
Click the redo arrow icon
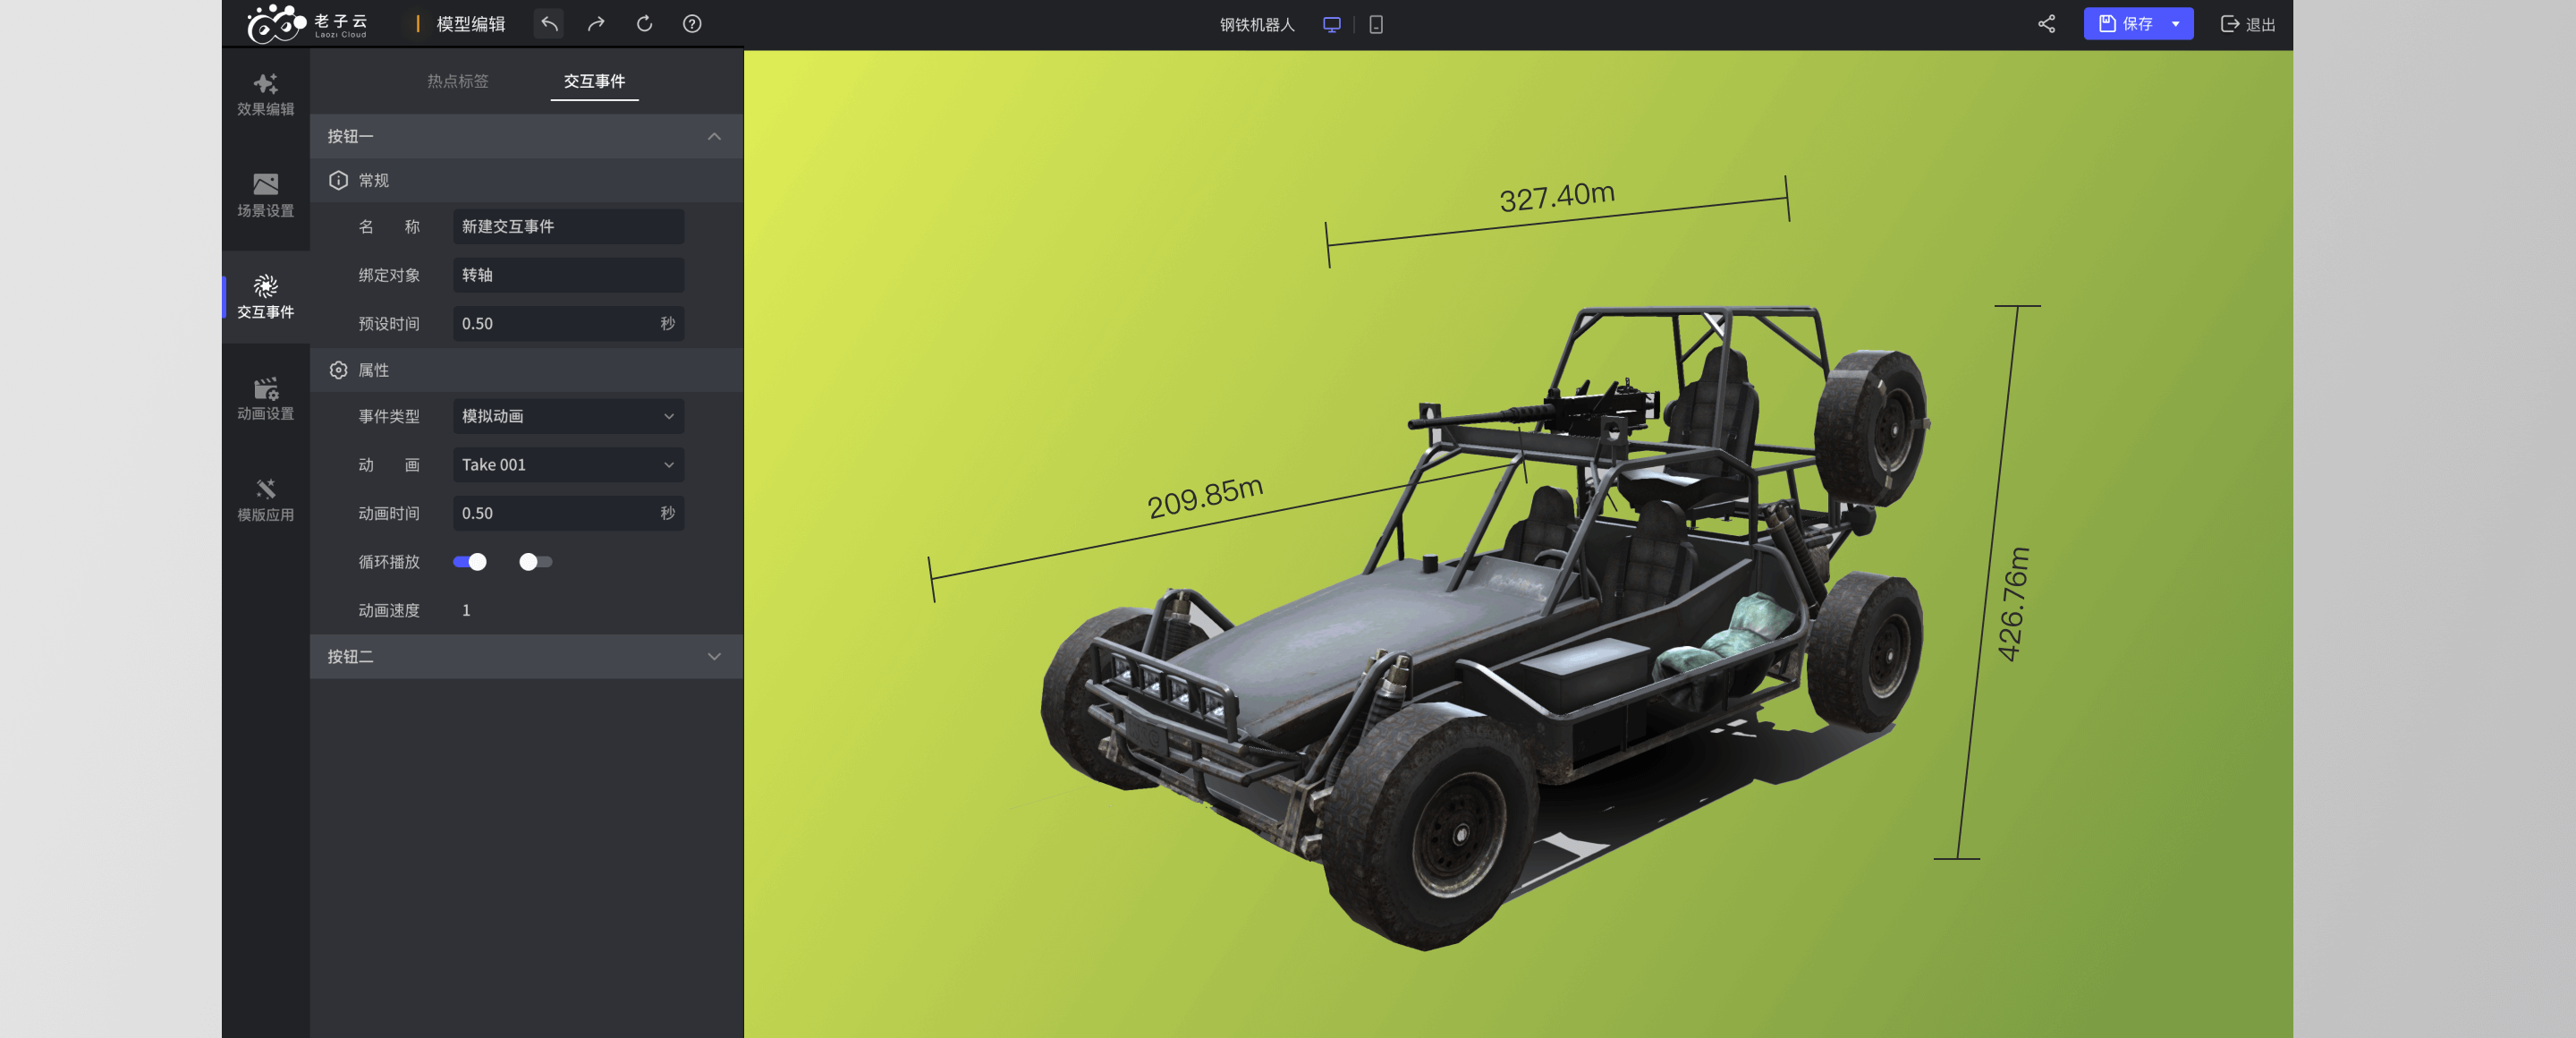pos(596,24)
